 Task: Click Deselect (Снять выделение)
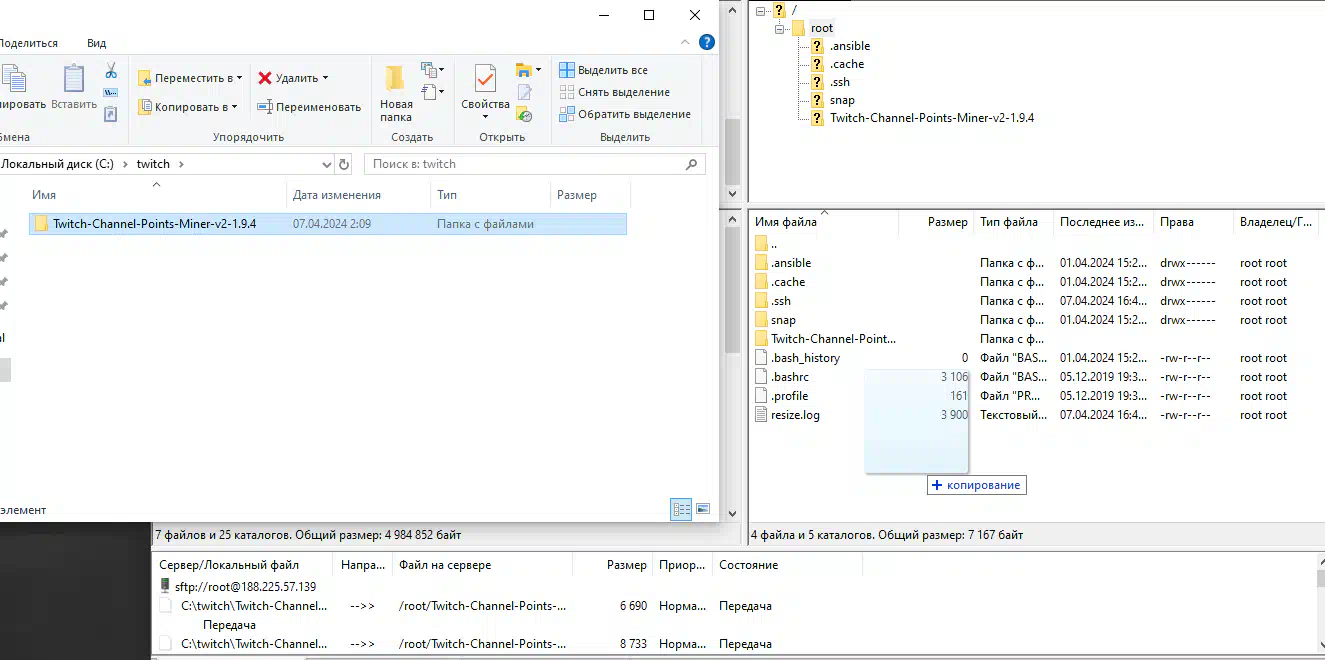tap(614, 92)
